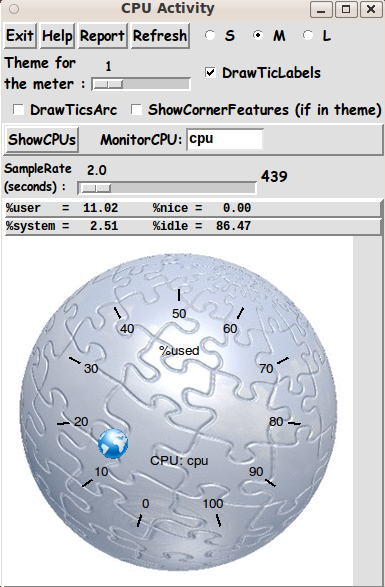Viewport: 385px width, 587px height.
Task: Click the blue globe pointer icon
Action: click(113, 444)
